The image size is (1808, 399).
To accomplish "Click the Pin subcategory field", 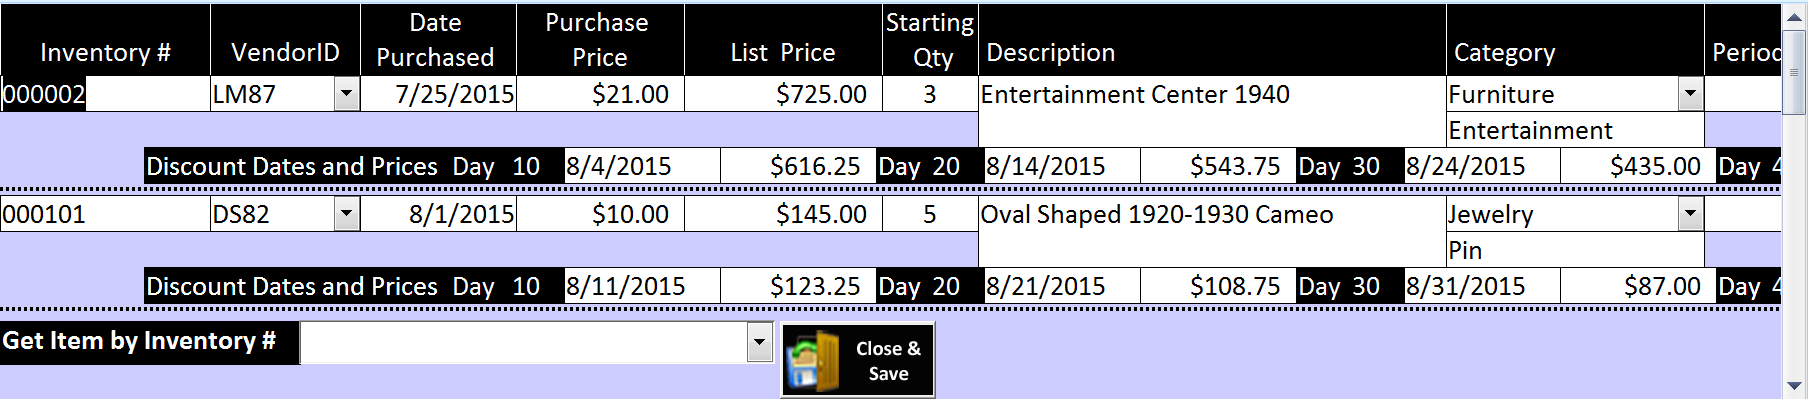I will coord(1575,250).
